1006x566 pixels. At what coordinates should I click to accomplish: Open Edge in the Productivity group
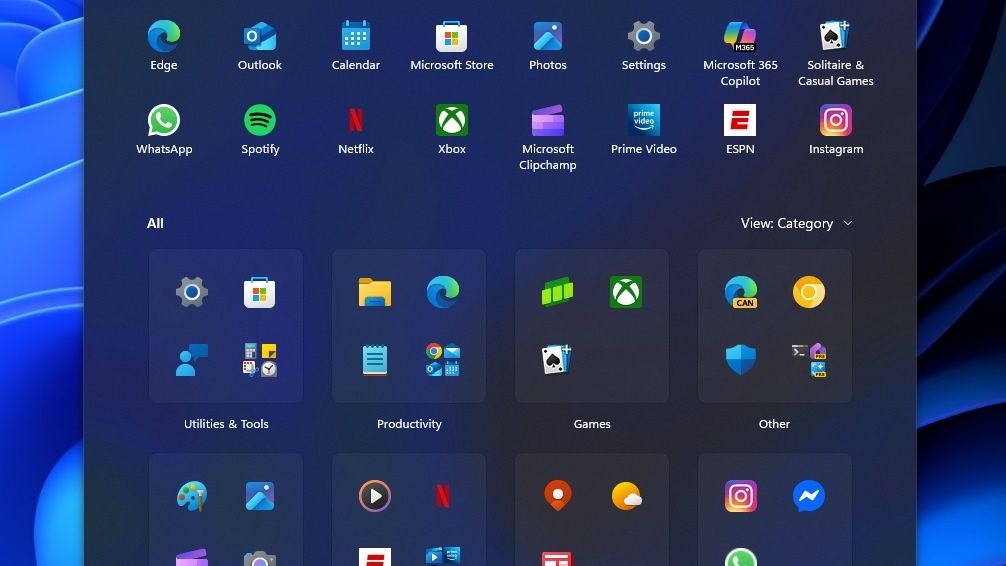point(443,292)
